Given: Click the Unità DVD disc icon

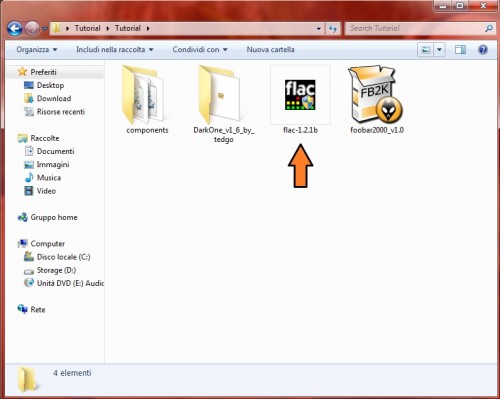Looking at the screenshot, I should click(x=29, y=283).
